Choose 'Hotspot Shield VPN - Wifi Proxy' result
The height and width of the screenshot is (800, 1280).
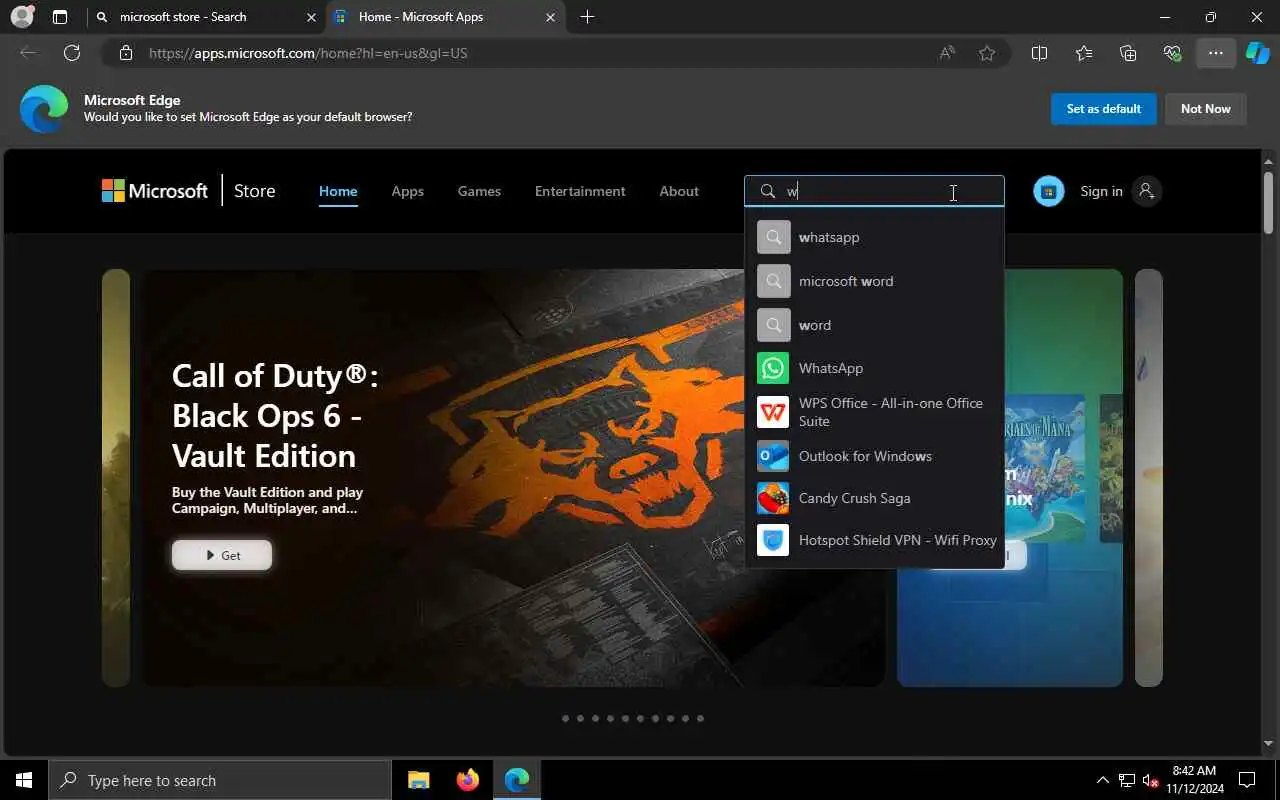coord(874,540)
